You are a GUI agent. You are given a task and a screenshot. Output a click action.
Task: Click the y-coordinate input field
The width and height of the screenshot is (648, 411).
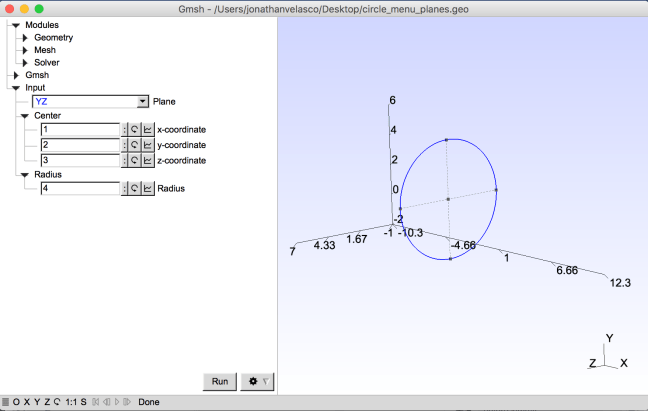(80, 145)
